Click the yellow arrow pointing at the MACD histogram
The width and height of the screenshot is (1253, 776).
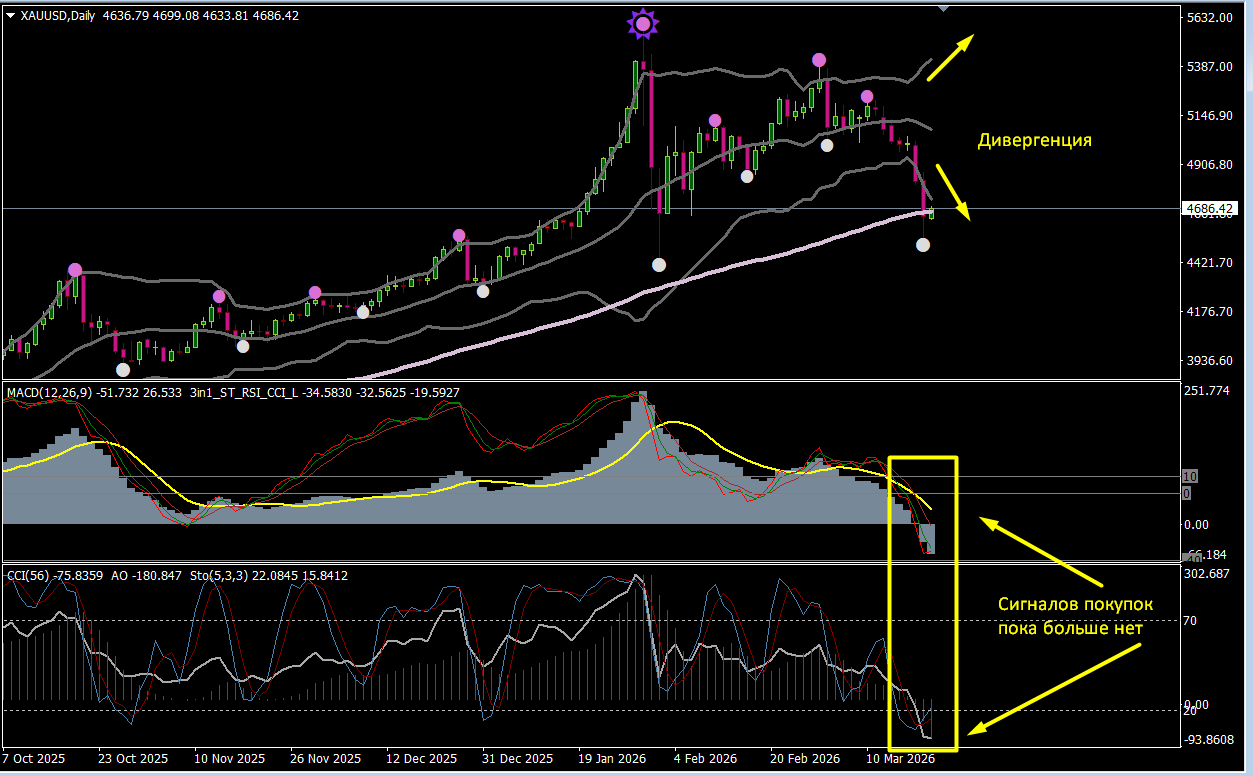click(x=1040, y=552)
